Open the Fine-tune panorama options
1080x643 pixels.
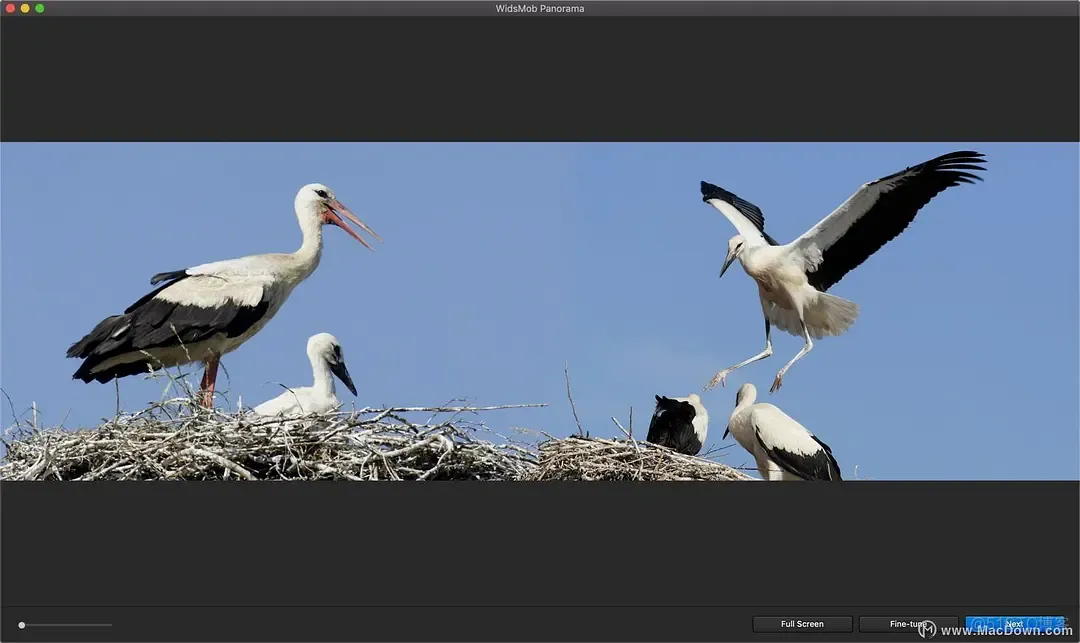[x=908, y=624]
